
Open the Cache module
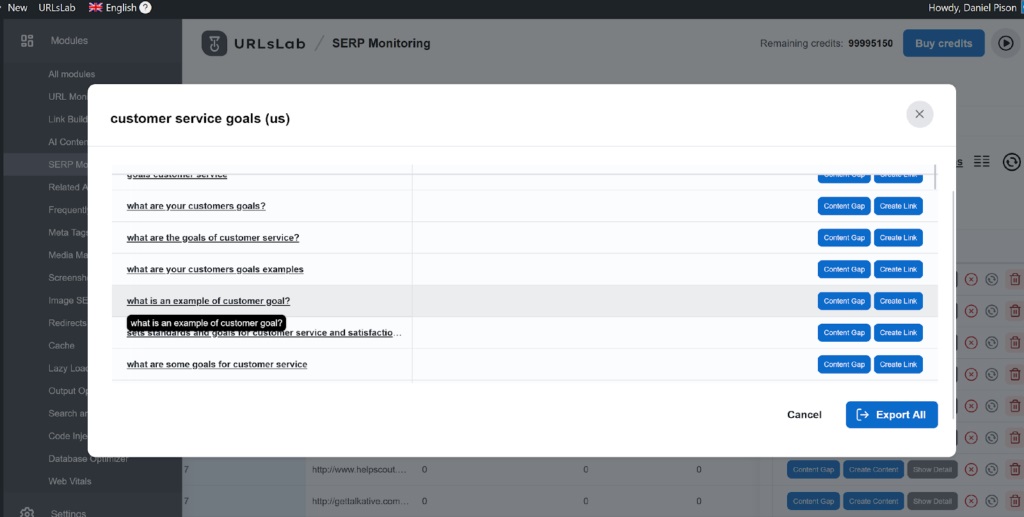(x=61, y=345)
